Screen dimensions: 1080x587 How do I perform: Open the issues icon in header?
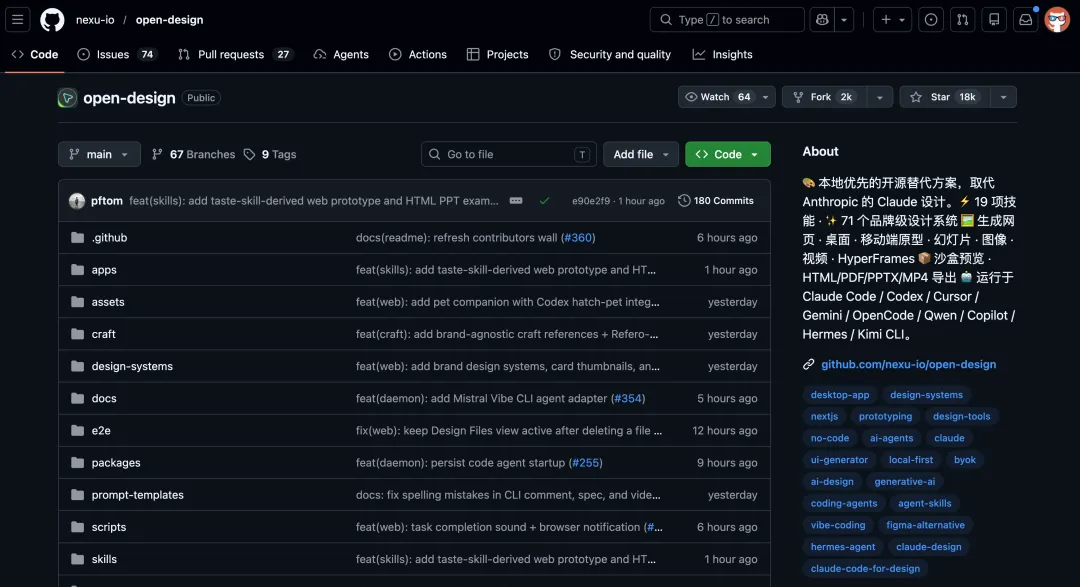(x=931, y=19)
